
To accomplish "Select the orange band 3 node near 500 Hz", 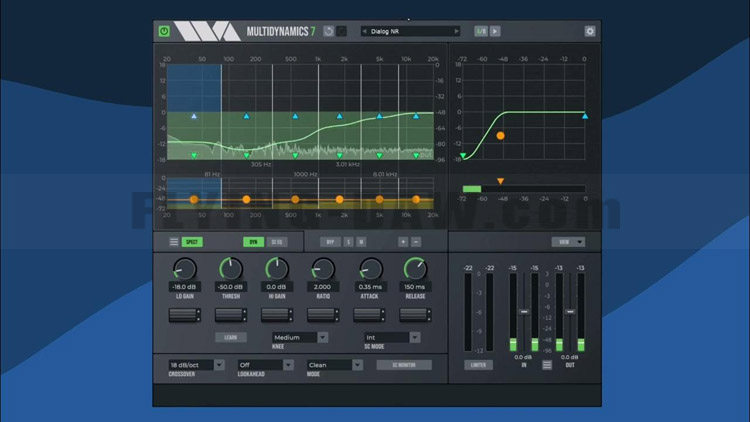I will pos(295,200).
